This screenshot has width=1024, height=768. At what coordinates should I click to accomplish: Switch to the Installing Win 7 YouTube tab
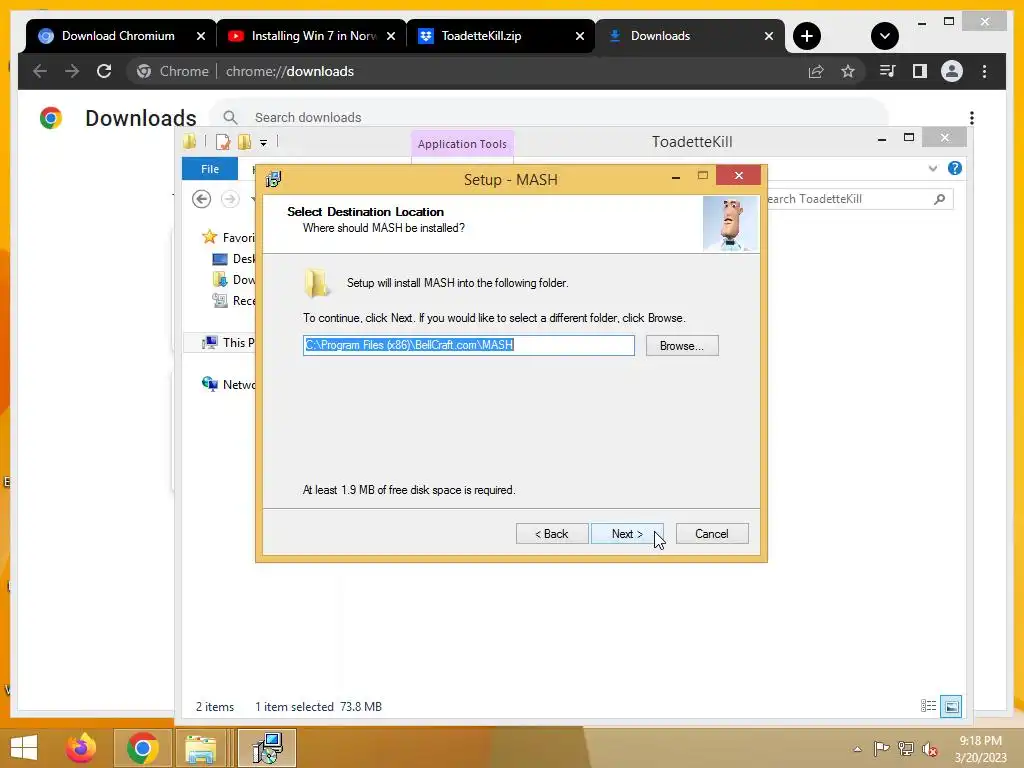[313, 36]
